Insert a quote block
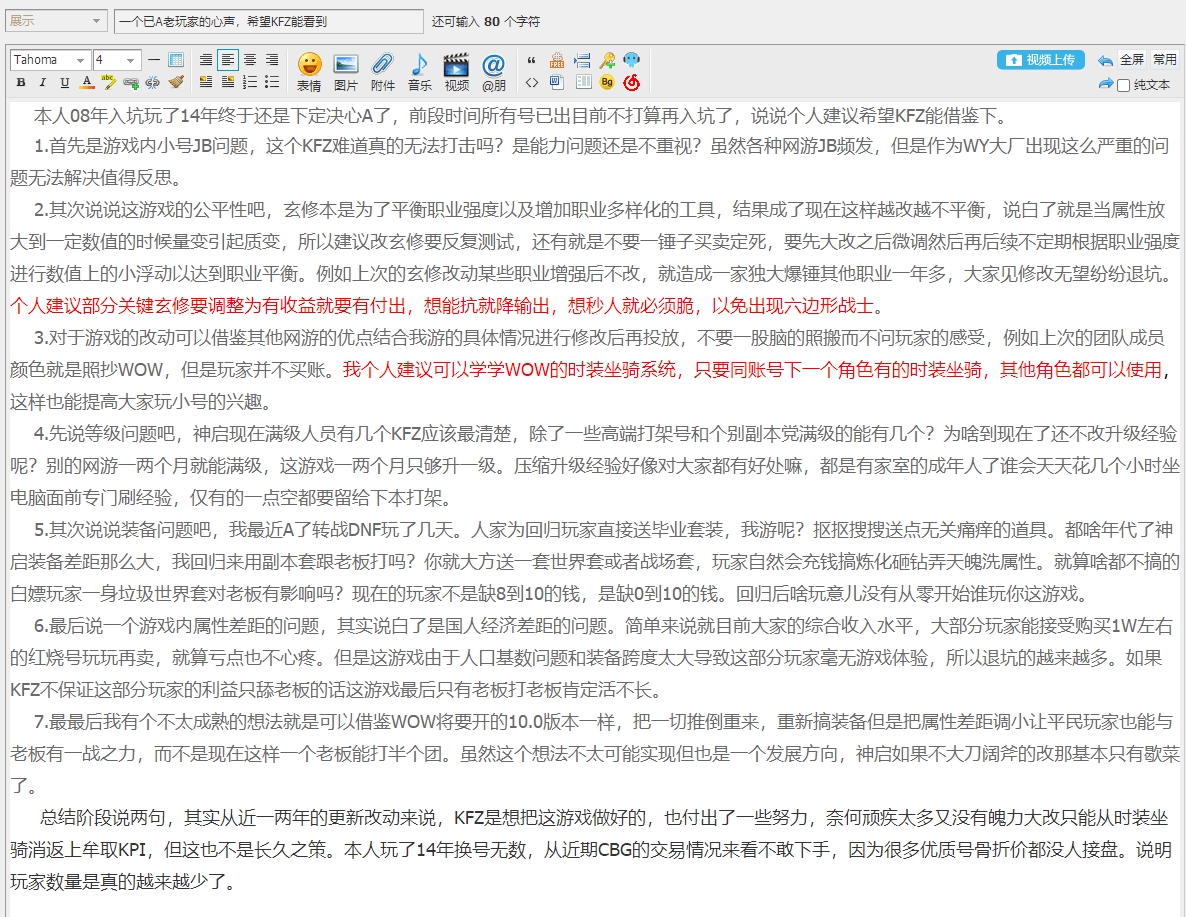 pyautogui.click(x=532, y=60)
